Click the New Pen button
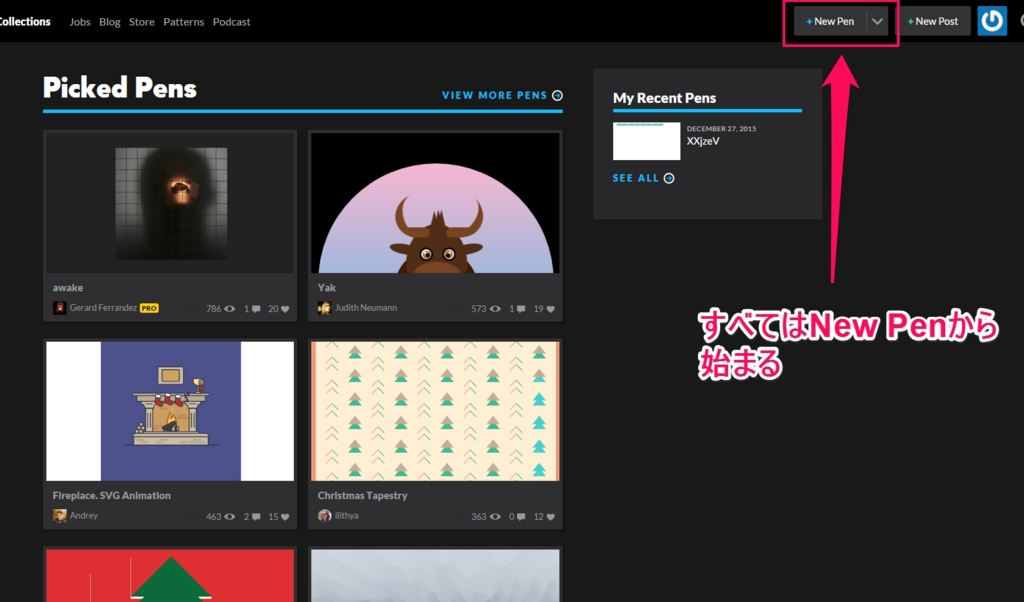This screenshot has height=602, width=1024. (x=830, y=22)
